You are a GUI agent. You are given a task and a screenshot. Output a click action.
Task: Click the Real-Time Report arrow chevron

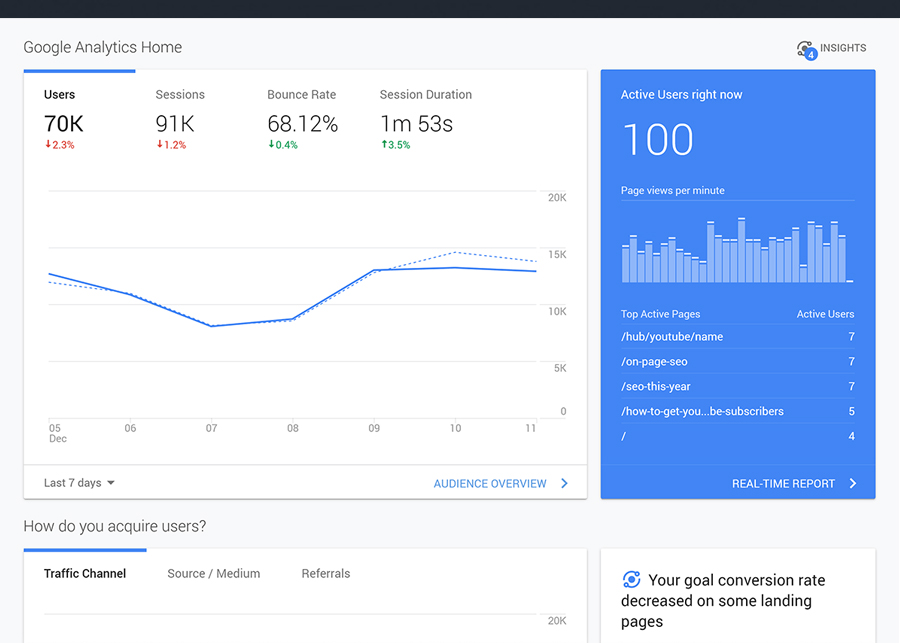pyautogui.click(x=853, y=483)
